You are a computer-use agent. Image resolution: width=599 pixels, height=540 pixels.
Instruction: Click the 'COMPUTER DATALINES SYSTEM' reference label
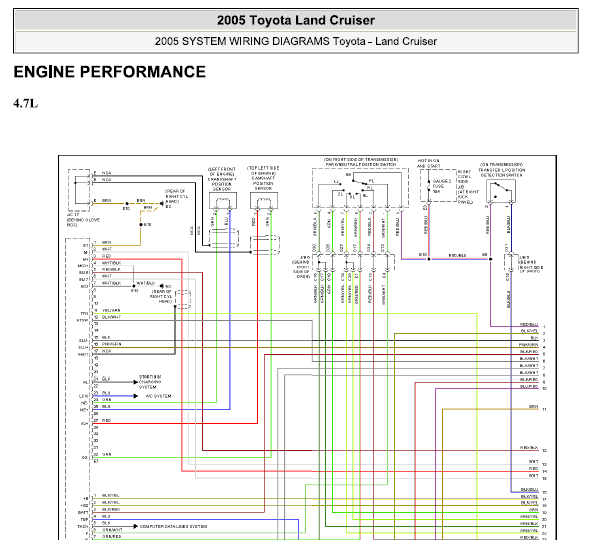173,526
